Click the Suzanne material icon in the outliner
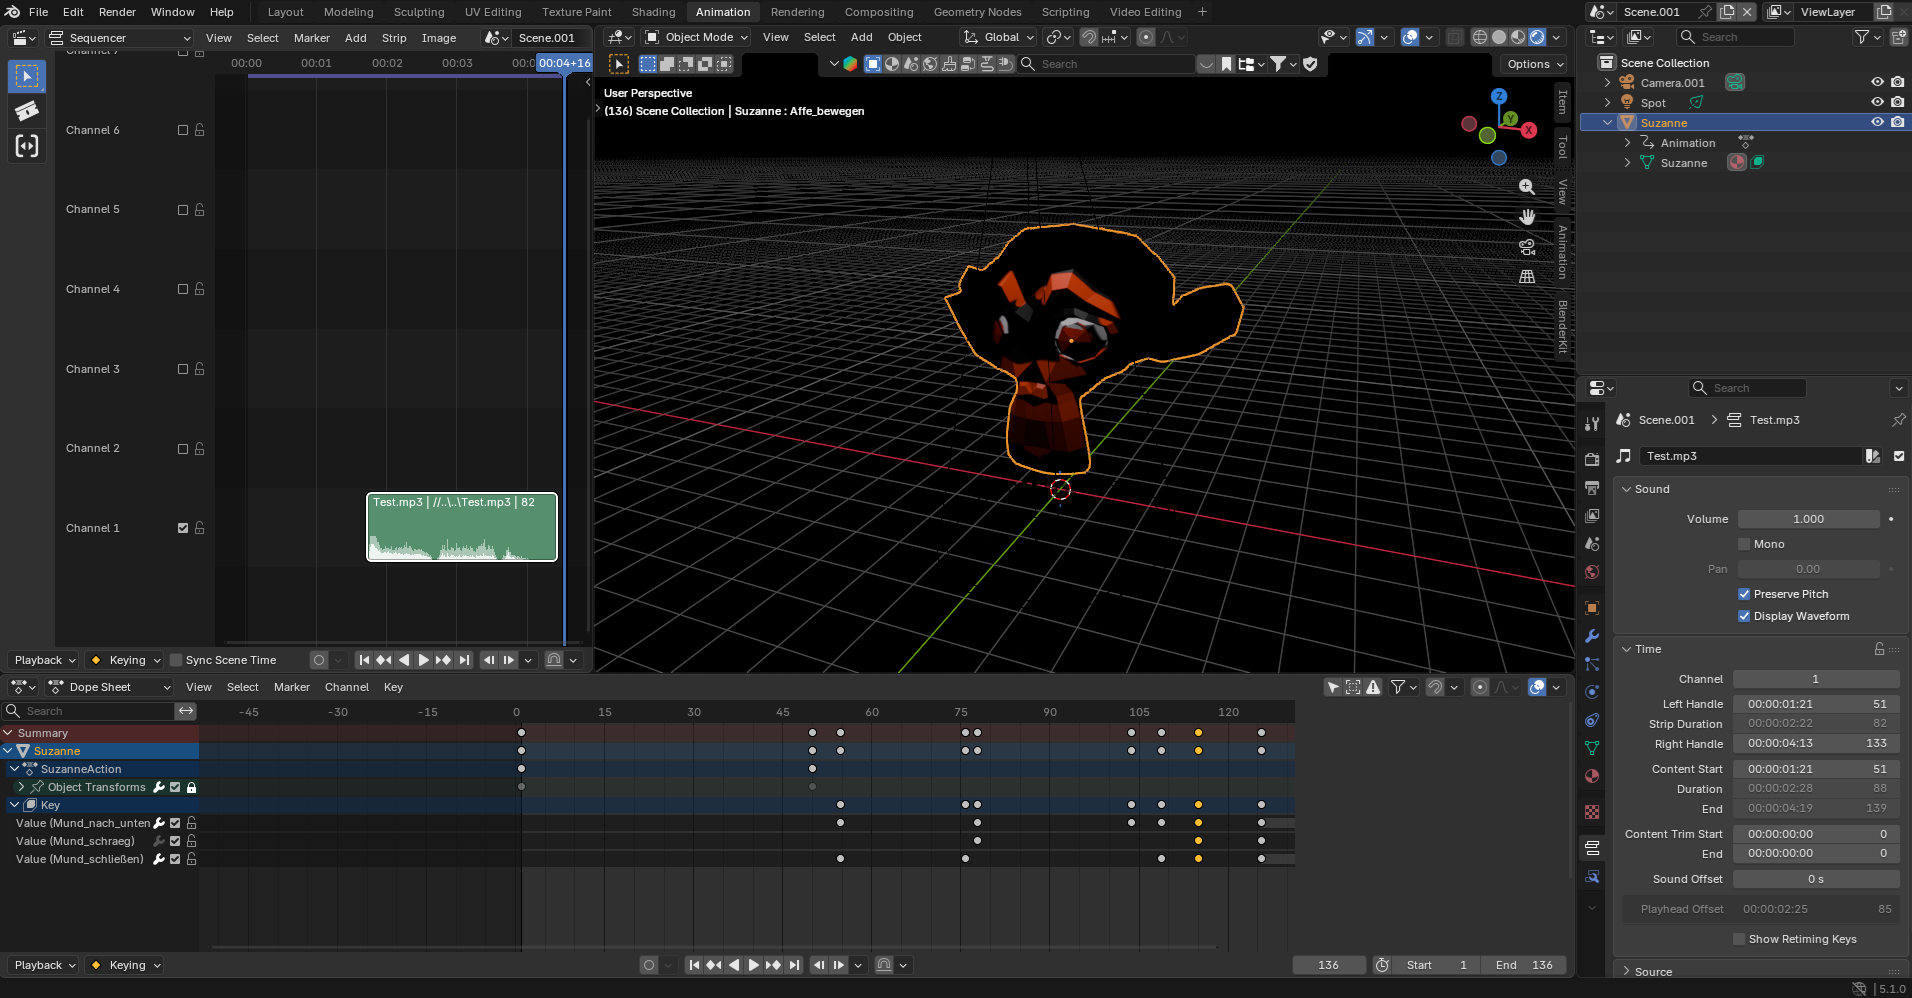1912x998 pixels. point(1737,163)
